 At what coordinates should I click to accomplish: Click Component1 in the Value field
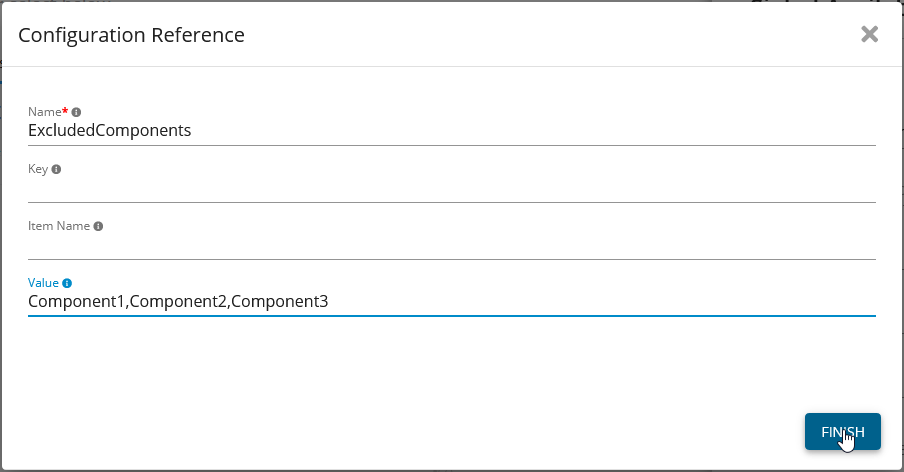point(76,301)
